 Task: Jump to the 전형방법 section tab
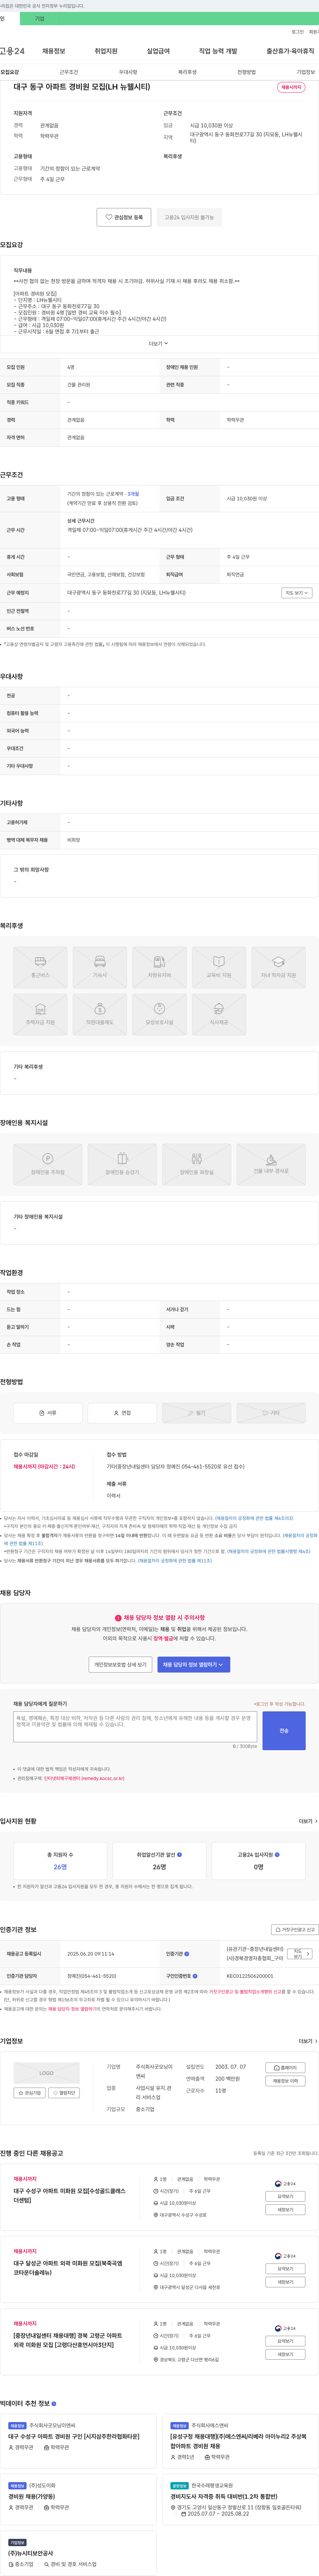click(246, 72)
